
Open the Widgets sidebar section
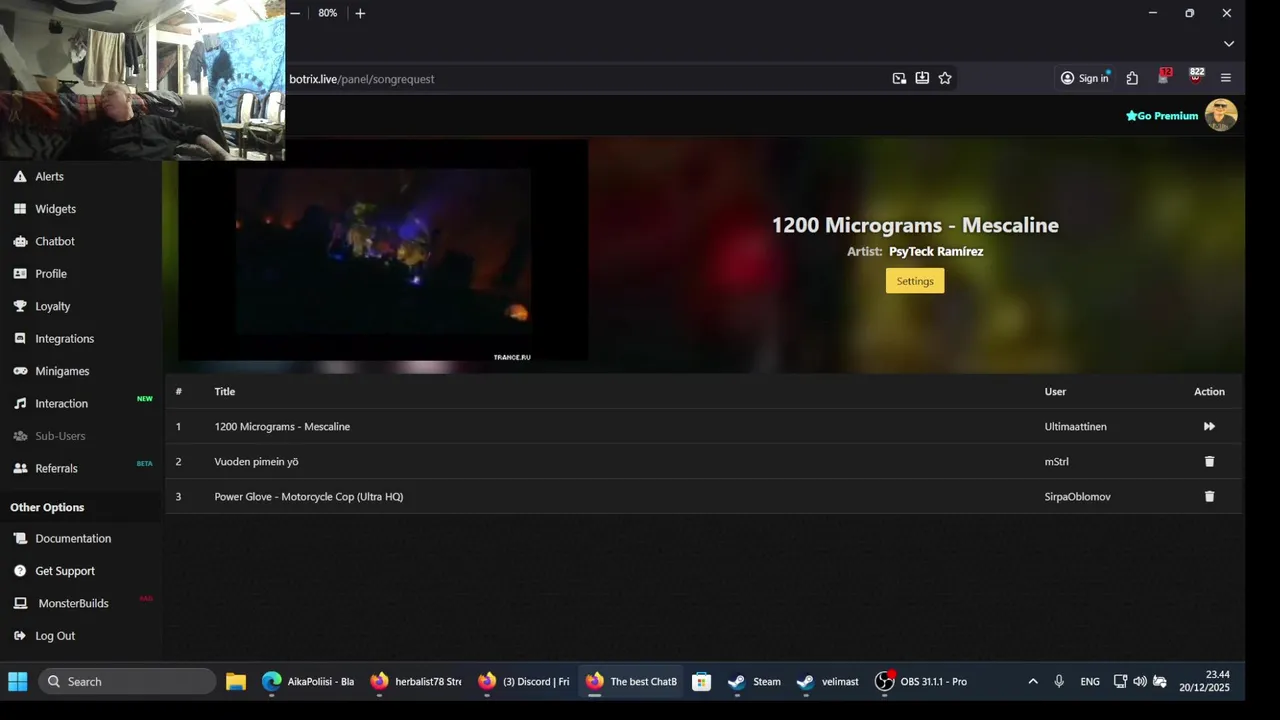(x=55, y=209)
